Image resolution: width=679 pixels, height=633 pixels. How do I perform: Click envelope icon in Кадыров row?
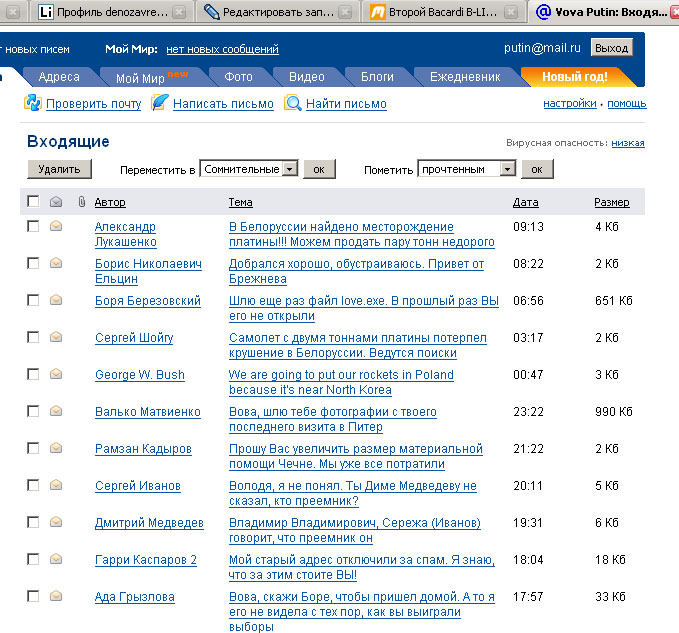[55, 448]
